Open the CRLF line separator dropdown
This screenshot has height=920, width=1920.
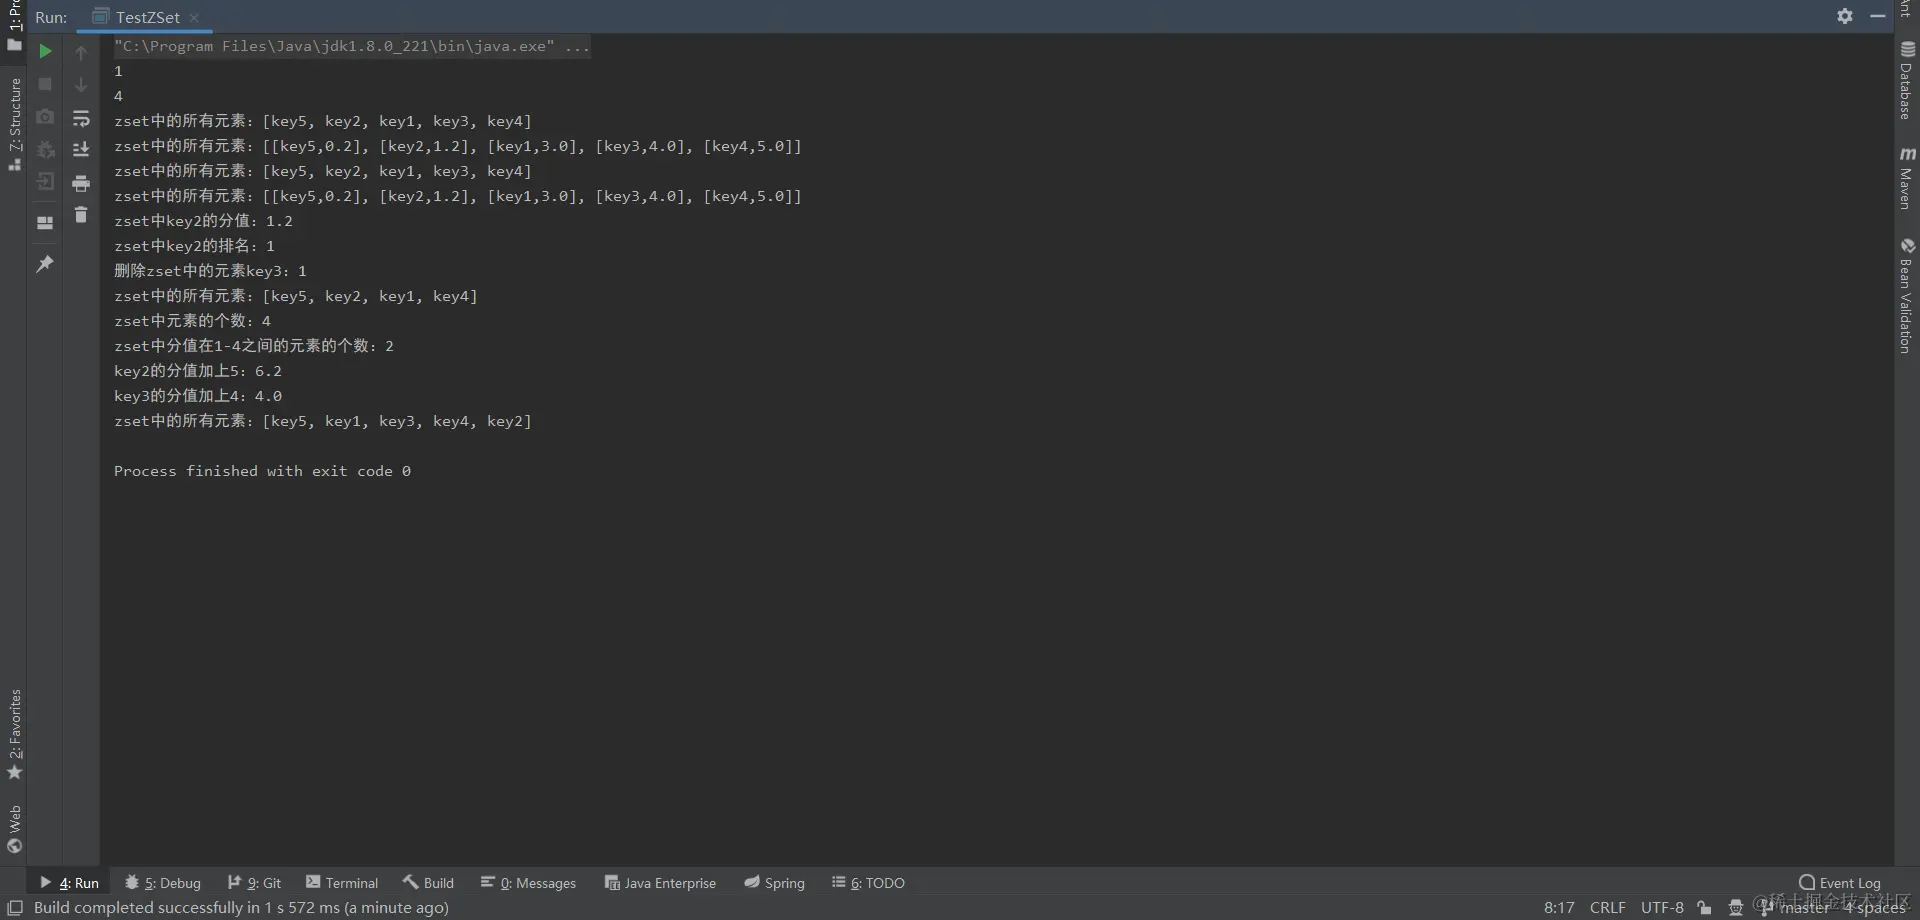click(1607, 908)
